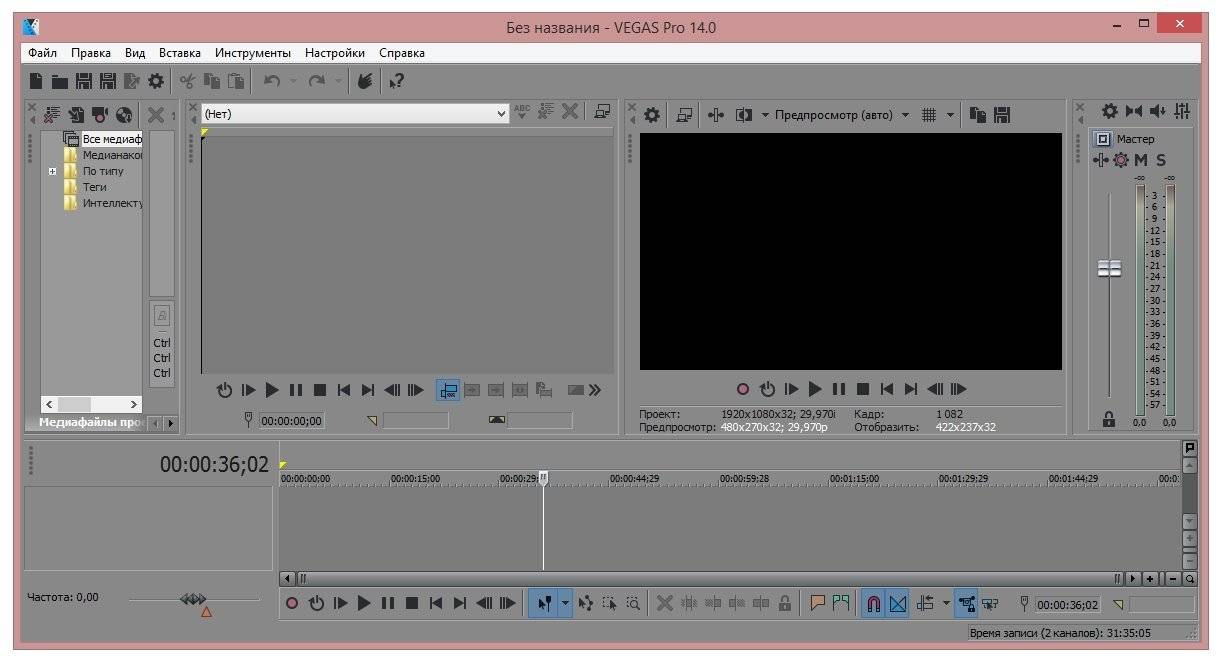Insert Region icon in timeline toolbar
The height and width of the screenshot is (669, 1226).
click(x=841, y=603)
